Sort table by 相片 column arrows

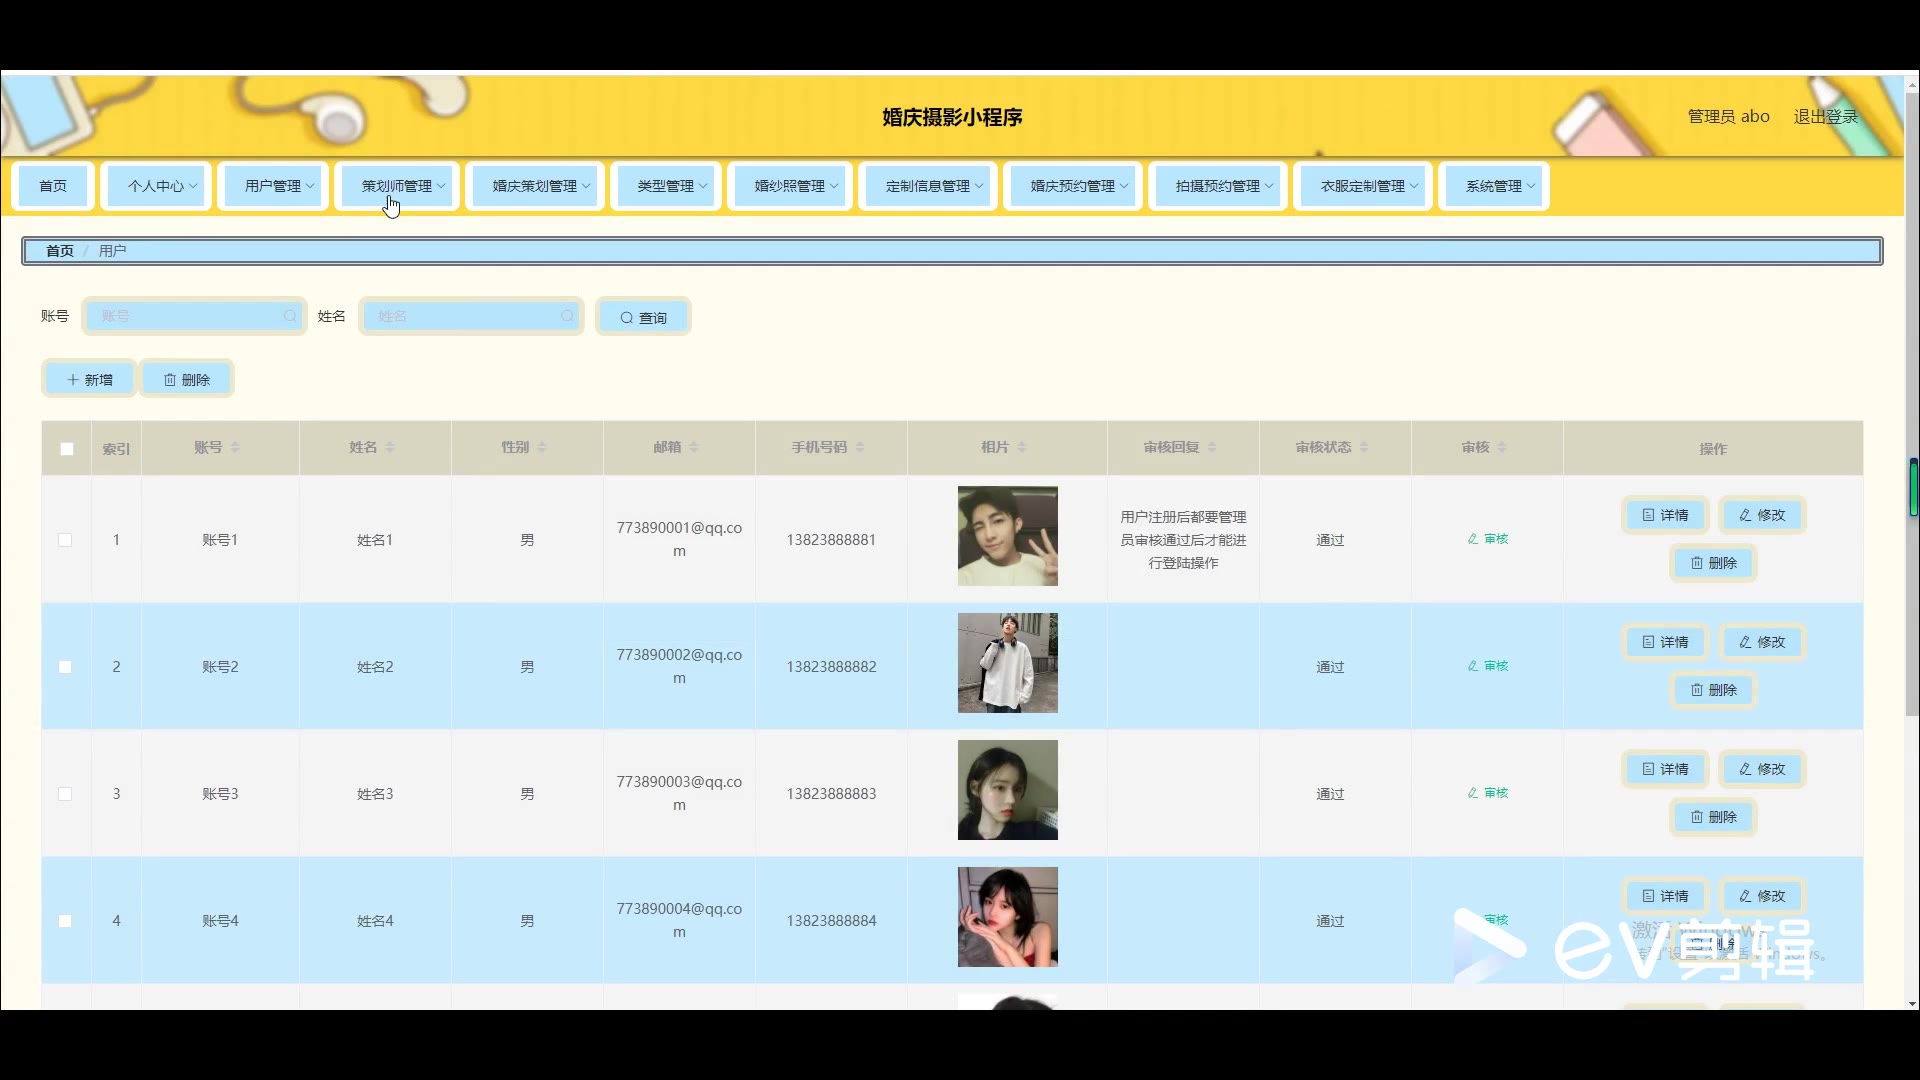1022,447
